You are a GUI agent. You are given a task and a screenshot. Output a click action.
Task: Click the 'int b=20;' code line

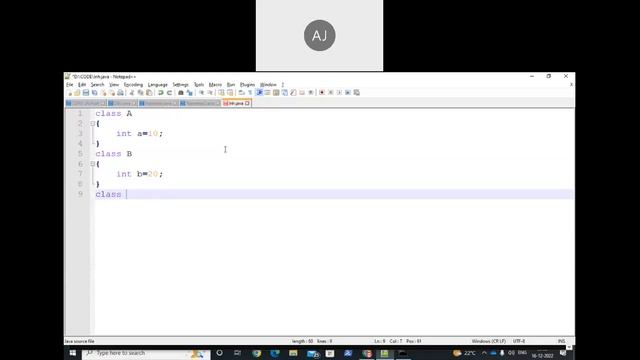[x=140, y=174]
